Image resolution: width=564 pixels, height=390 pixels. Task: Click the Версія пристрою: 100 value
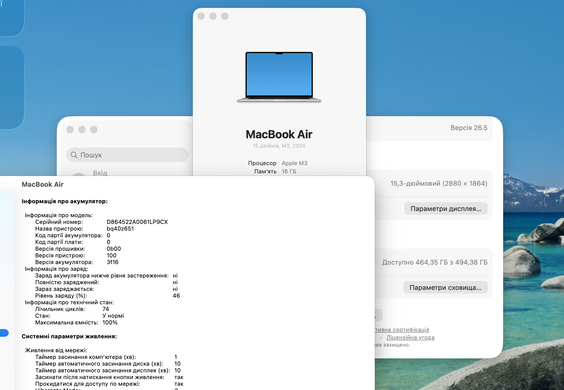112,255
